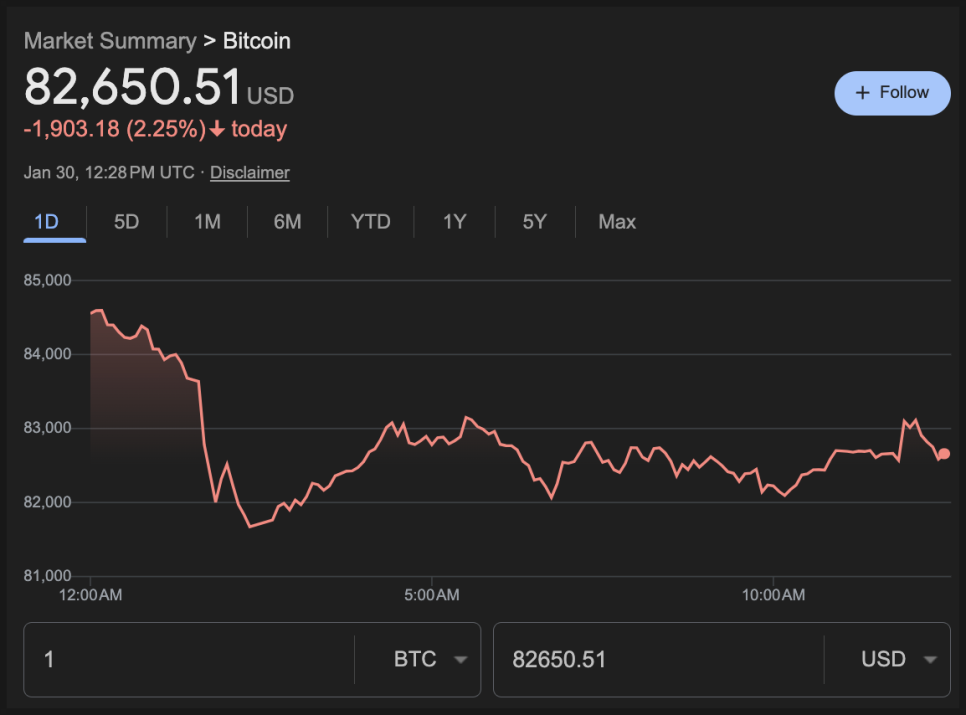
Task: Select the 1D time range tab
Action: 46,221
